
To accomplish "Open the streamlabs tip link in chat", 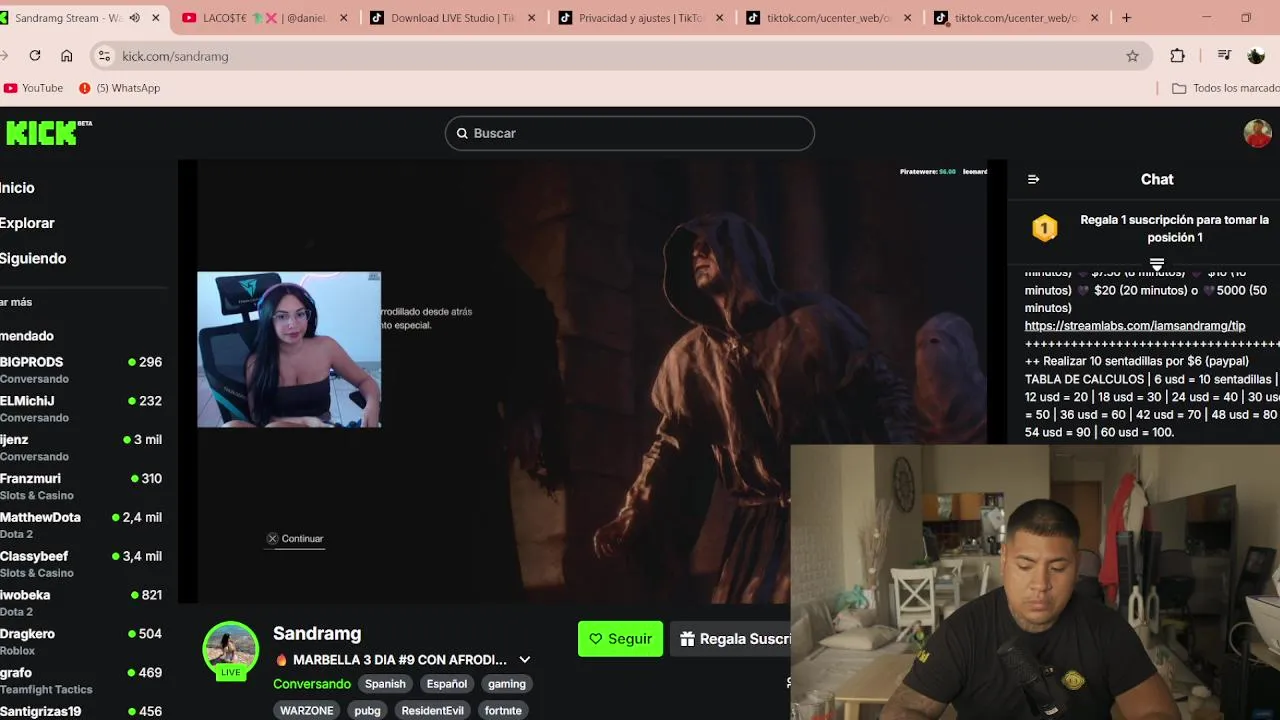I will 1135,326.
